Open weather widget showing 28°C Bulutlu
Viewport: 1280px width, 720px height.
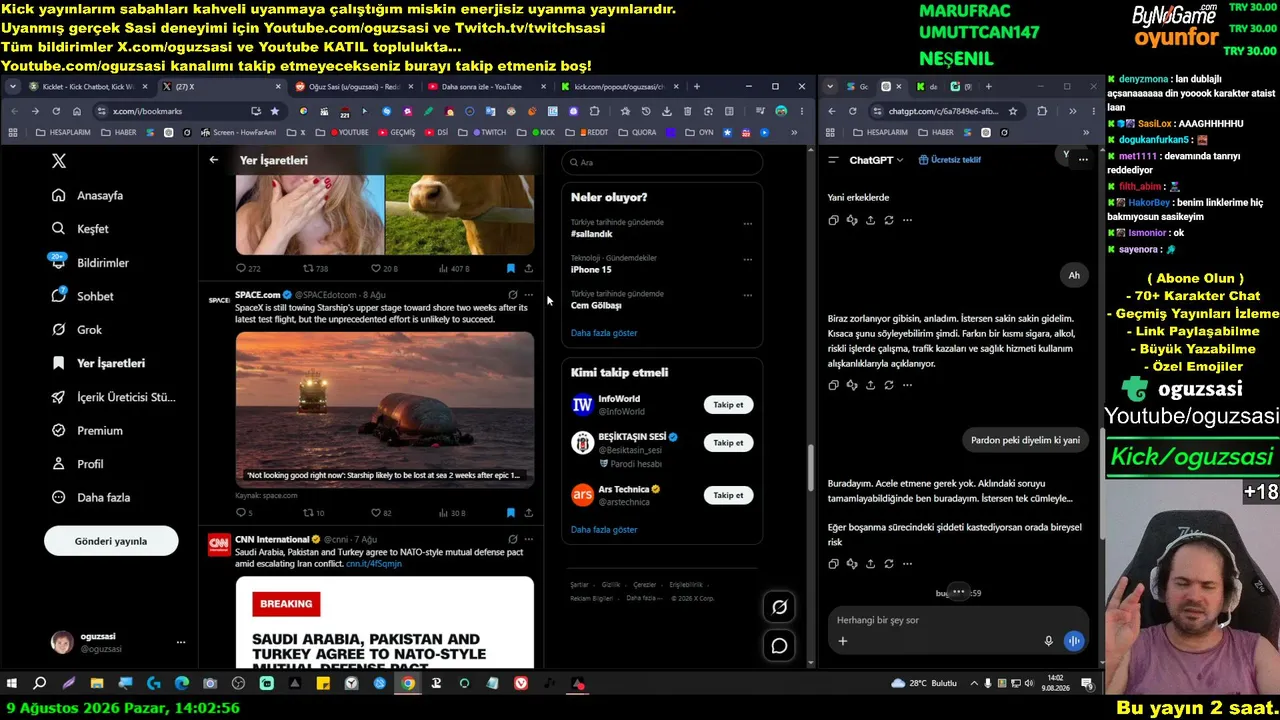click(x=923, y=684)
